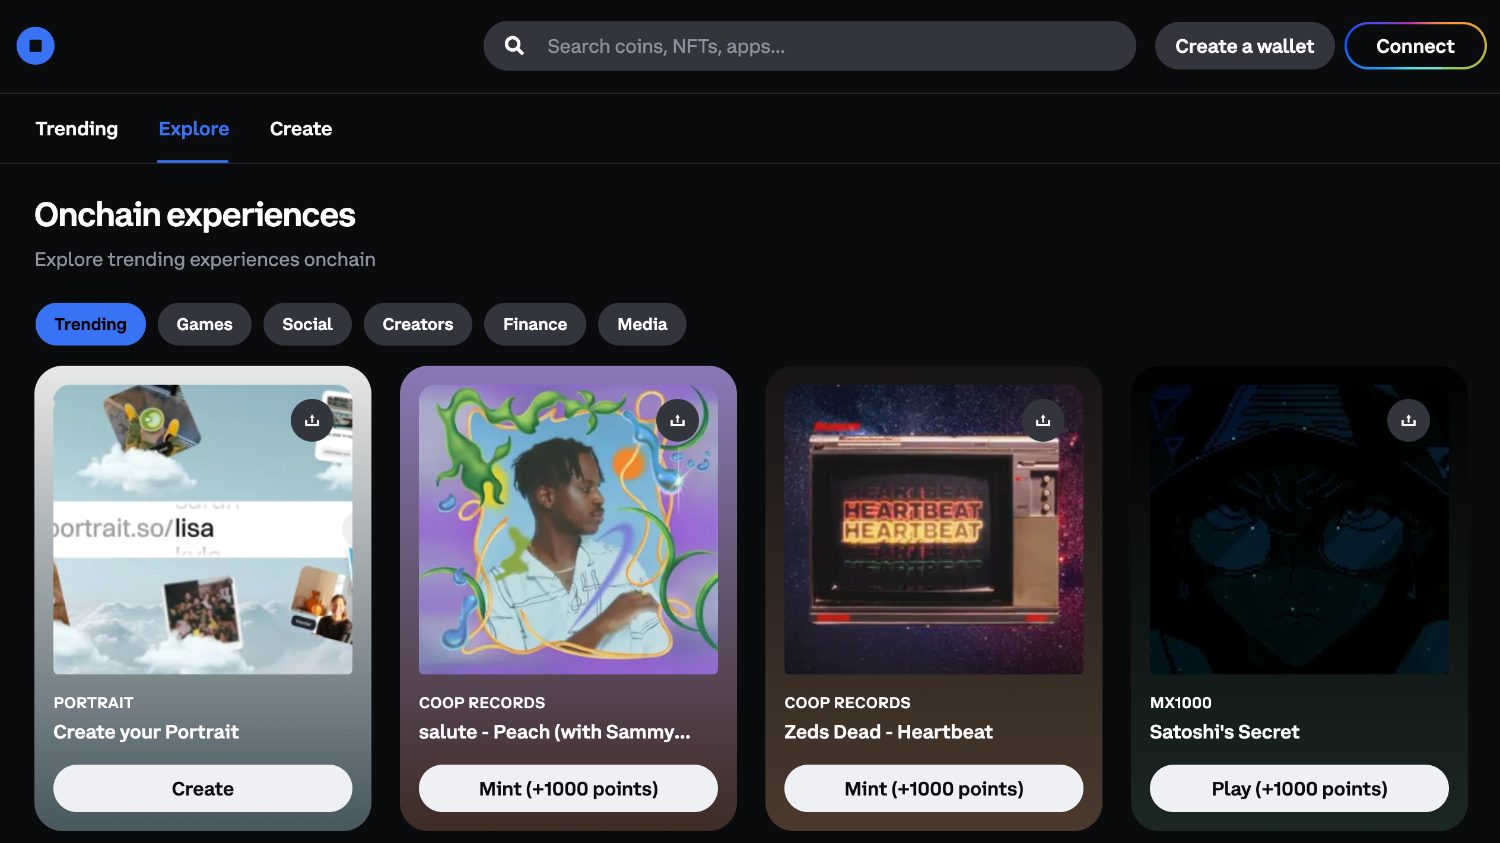Click the Zeds Dead - Heartbeat title
Viewport: 1500px width, 843px height.
coord(889,732)
